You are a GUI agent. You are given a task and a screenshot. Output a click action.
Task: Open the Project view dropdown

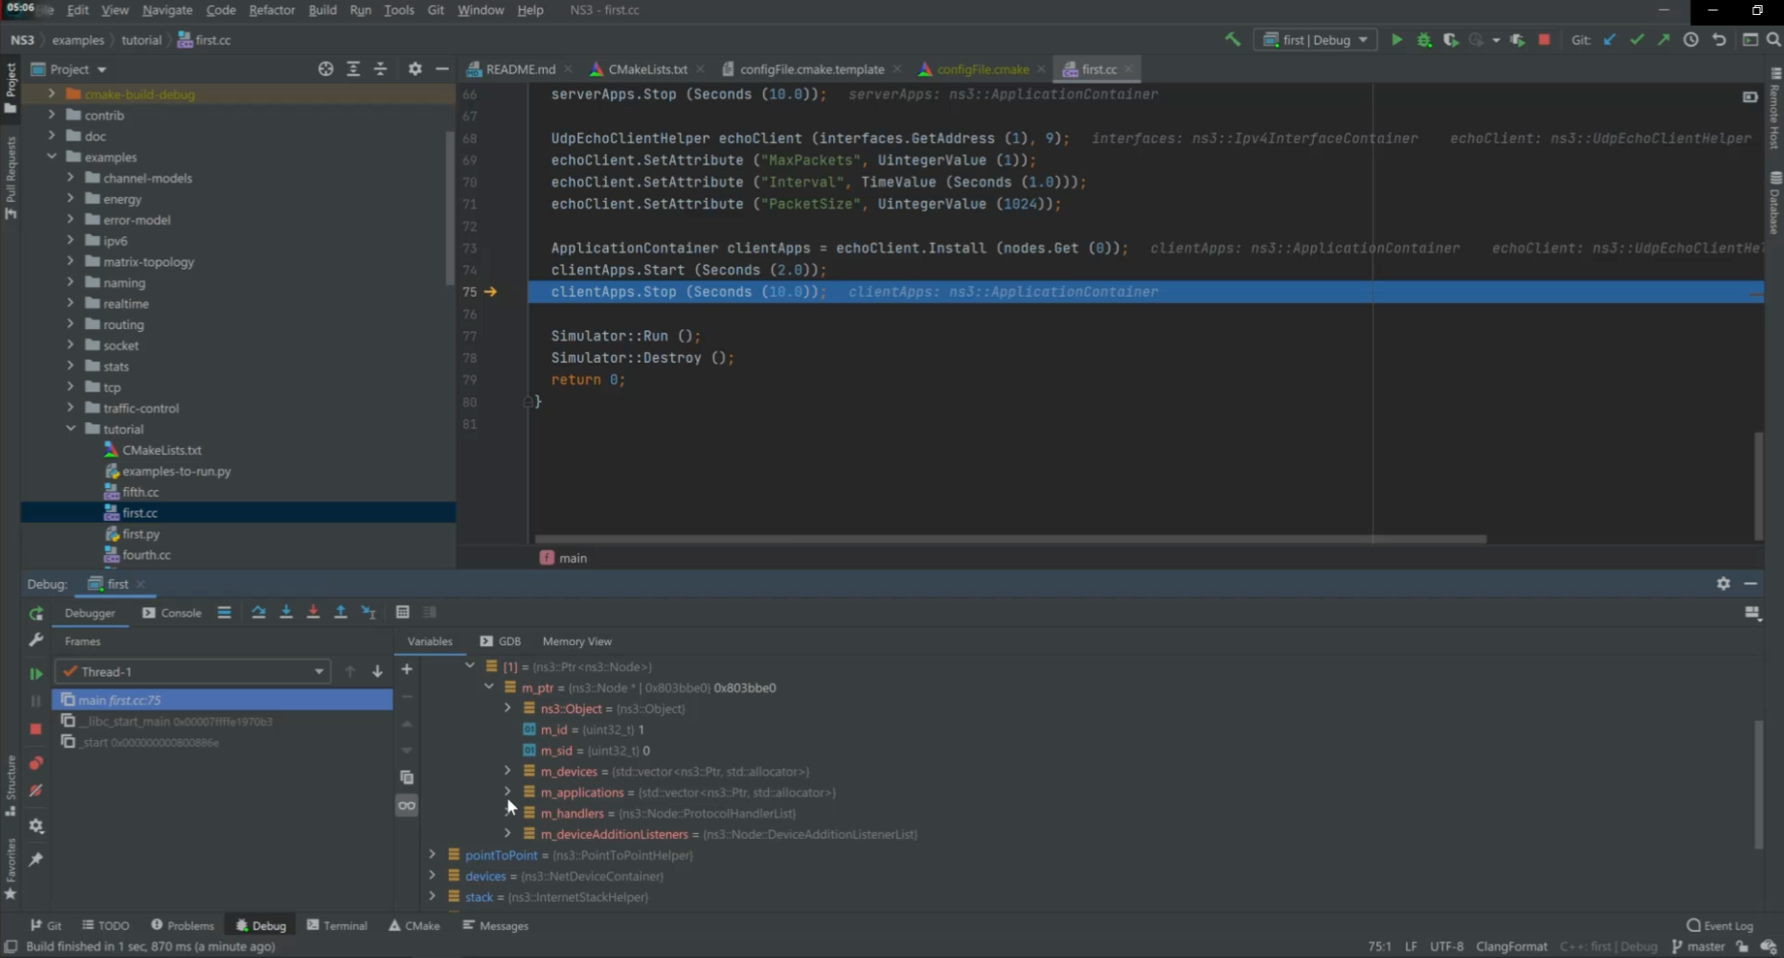tap(69, 69)
